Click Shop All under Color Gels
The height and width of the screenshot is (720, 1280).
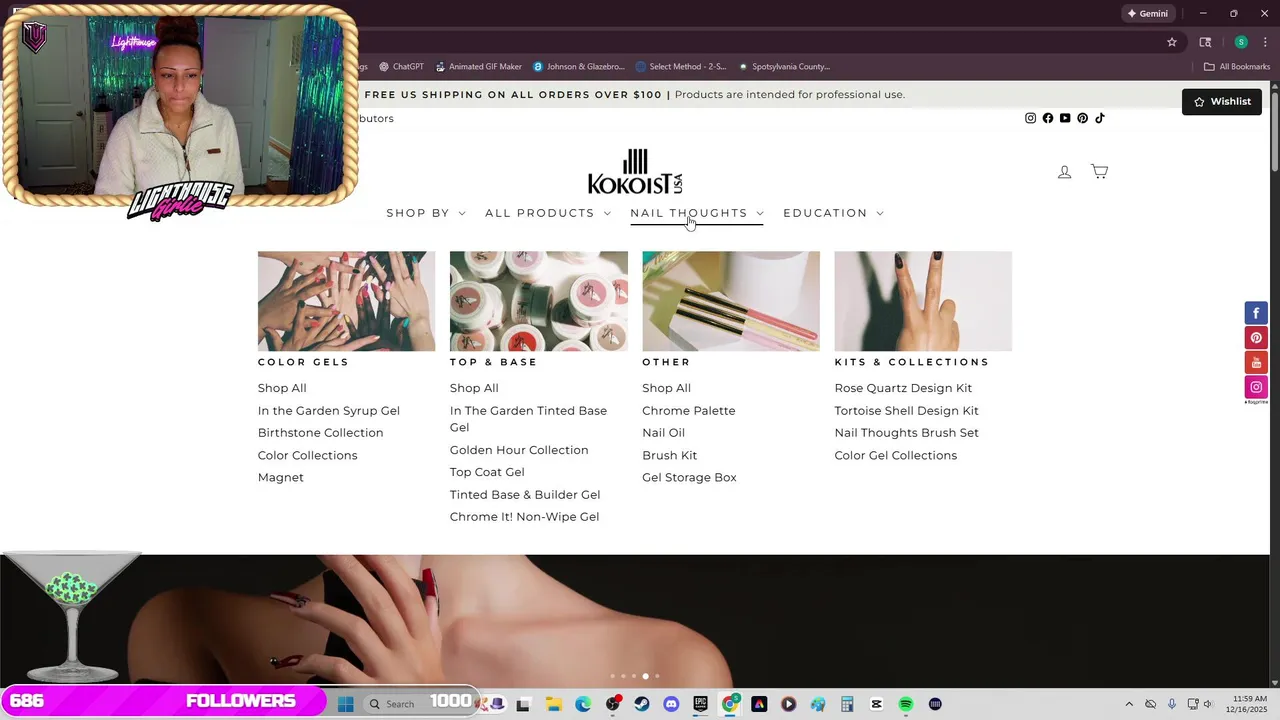tap(282, 388)
